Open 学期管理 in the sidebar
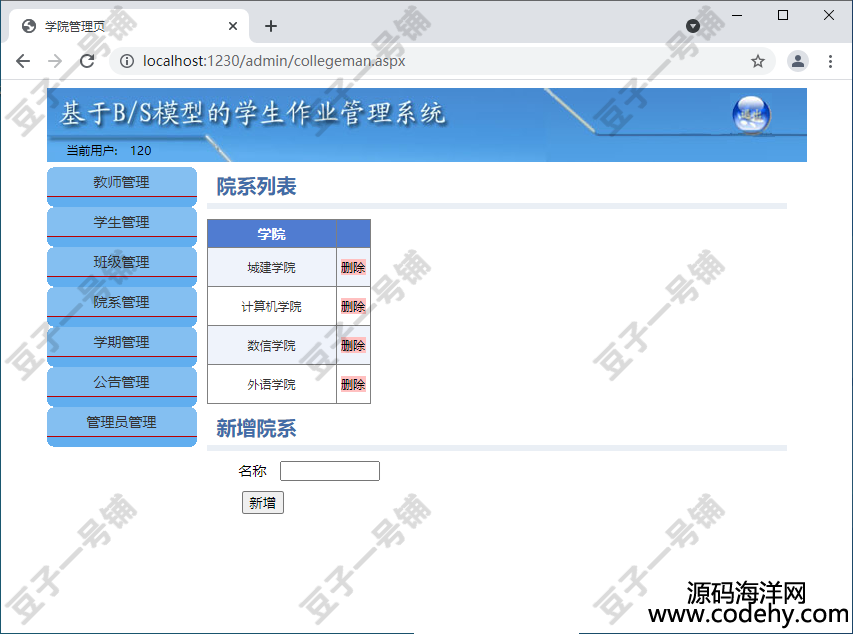 (122, 342)
